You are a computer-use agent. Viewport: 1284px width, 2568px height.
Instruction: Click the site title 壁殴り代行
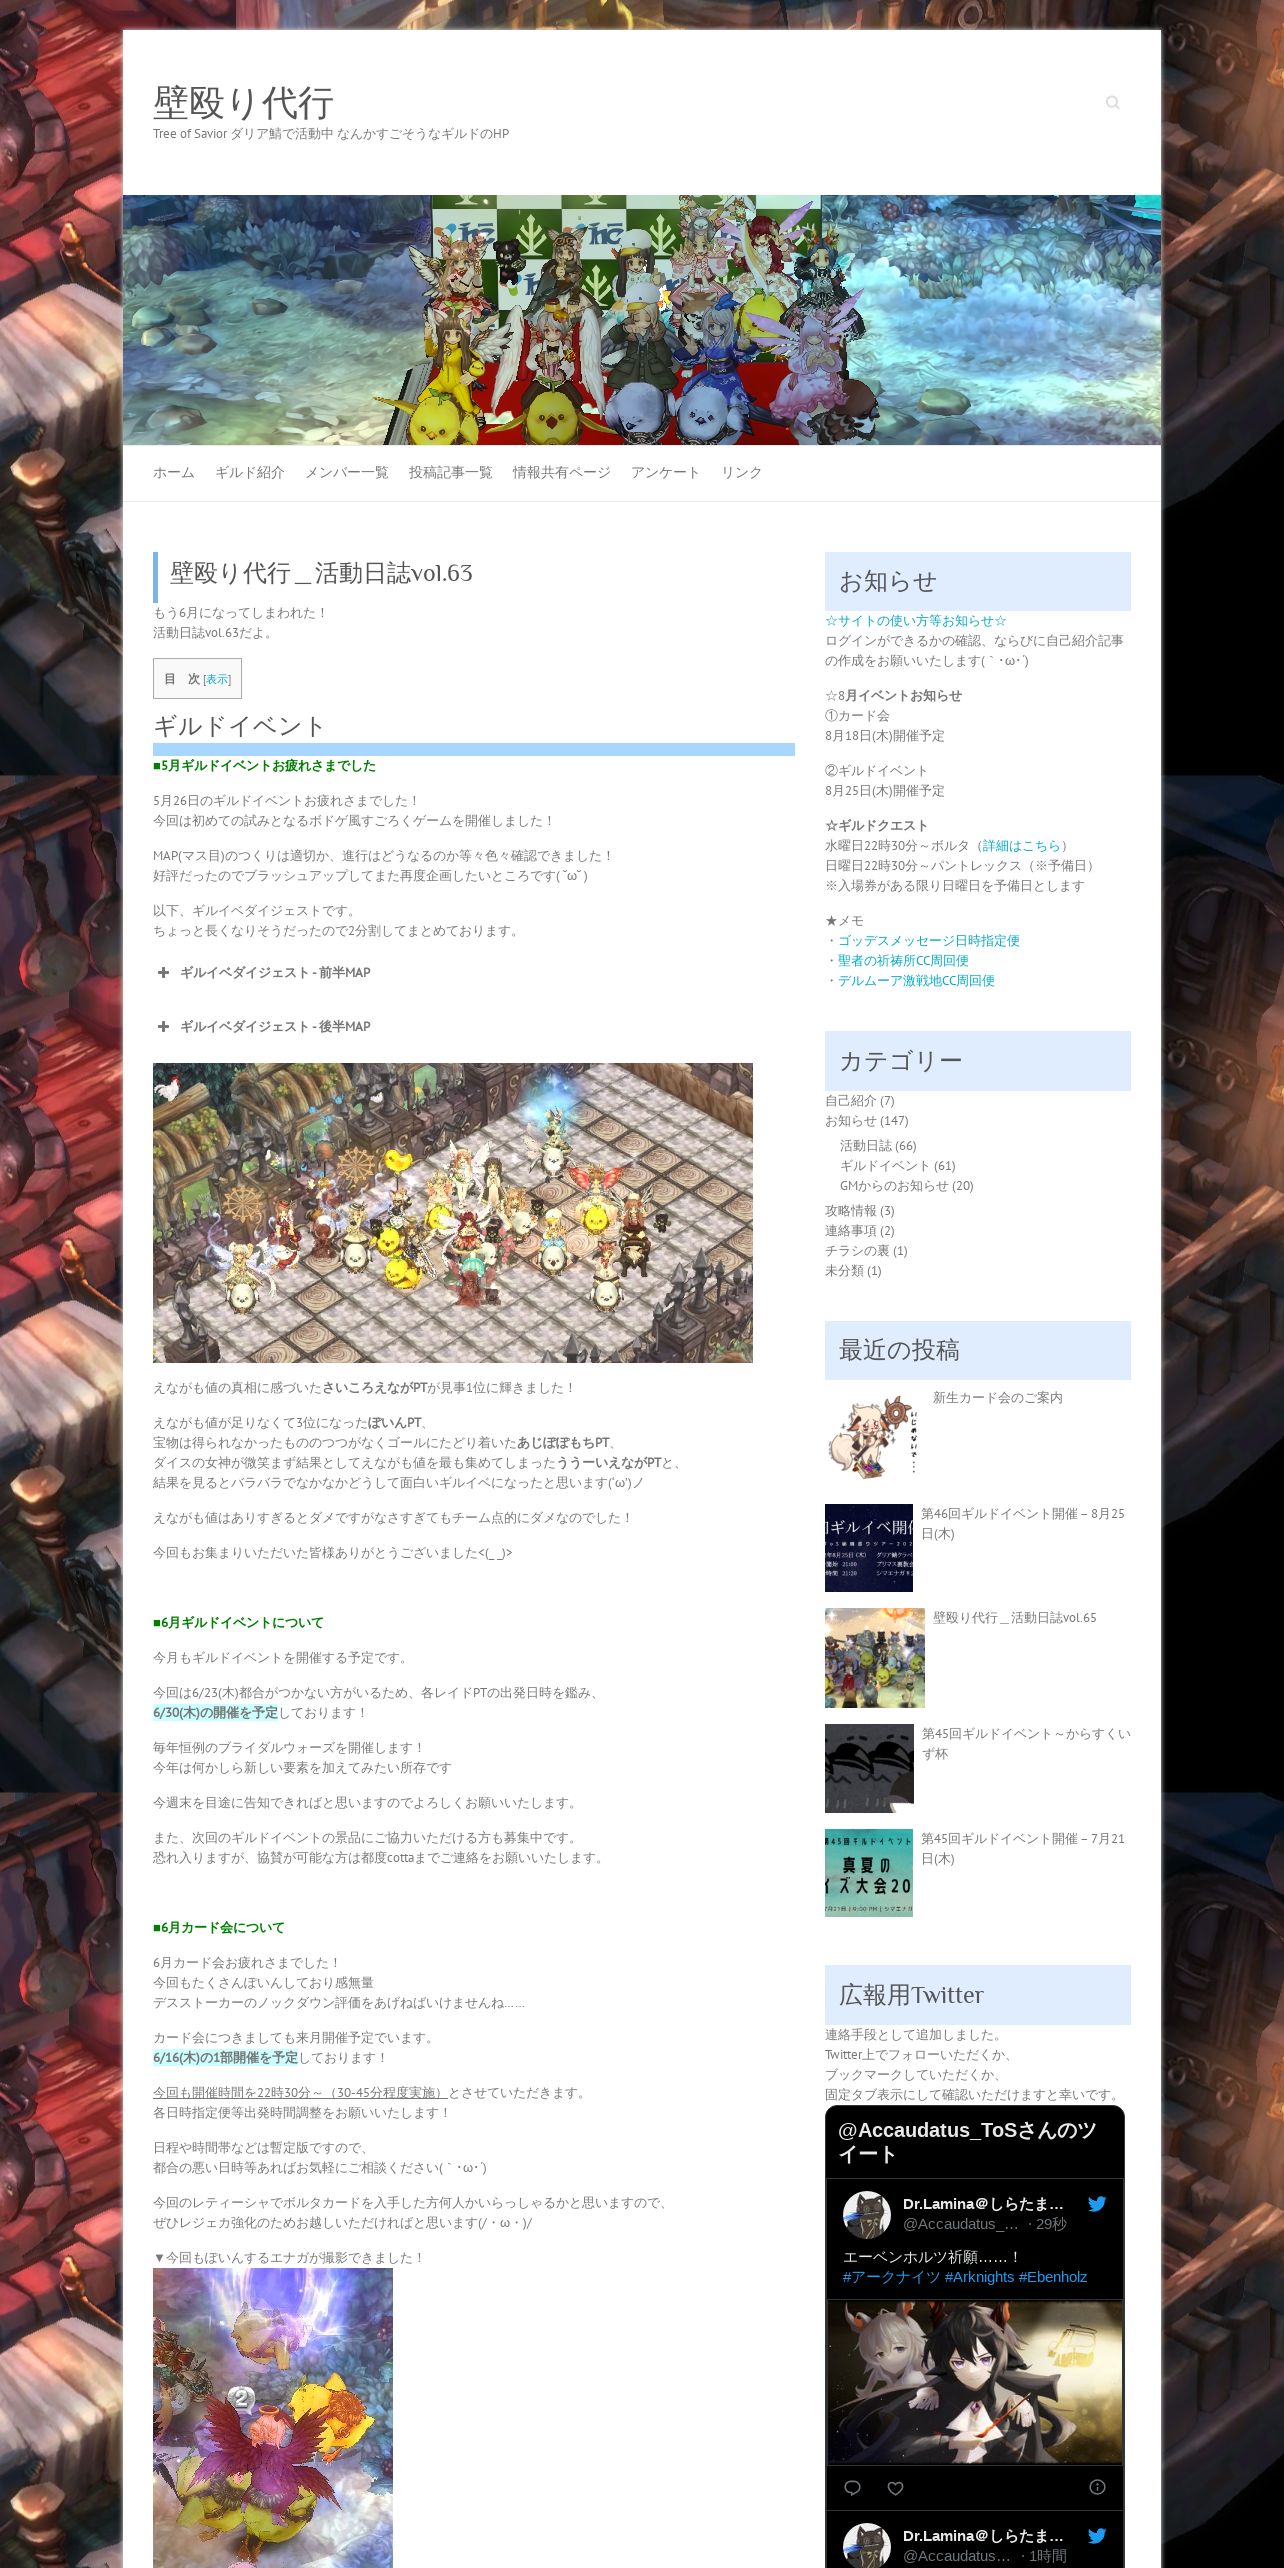tap(243, 103)
